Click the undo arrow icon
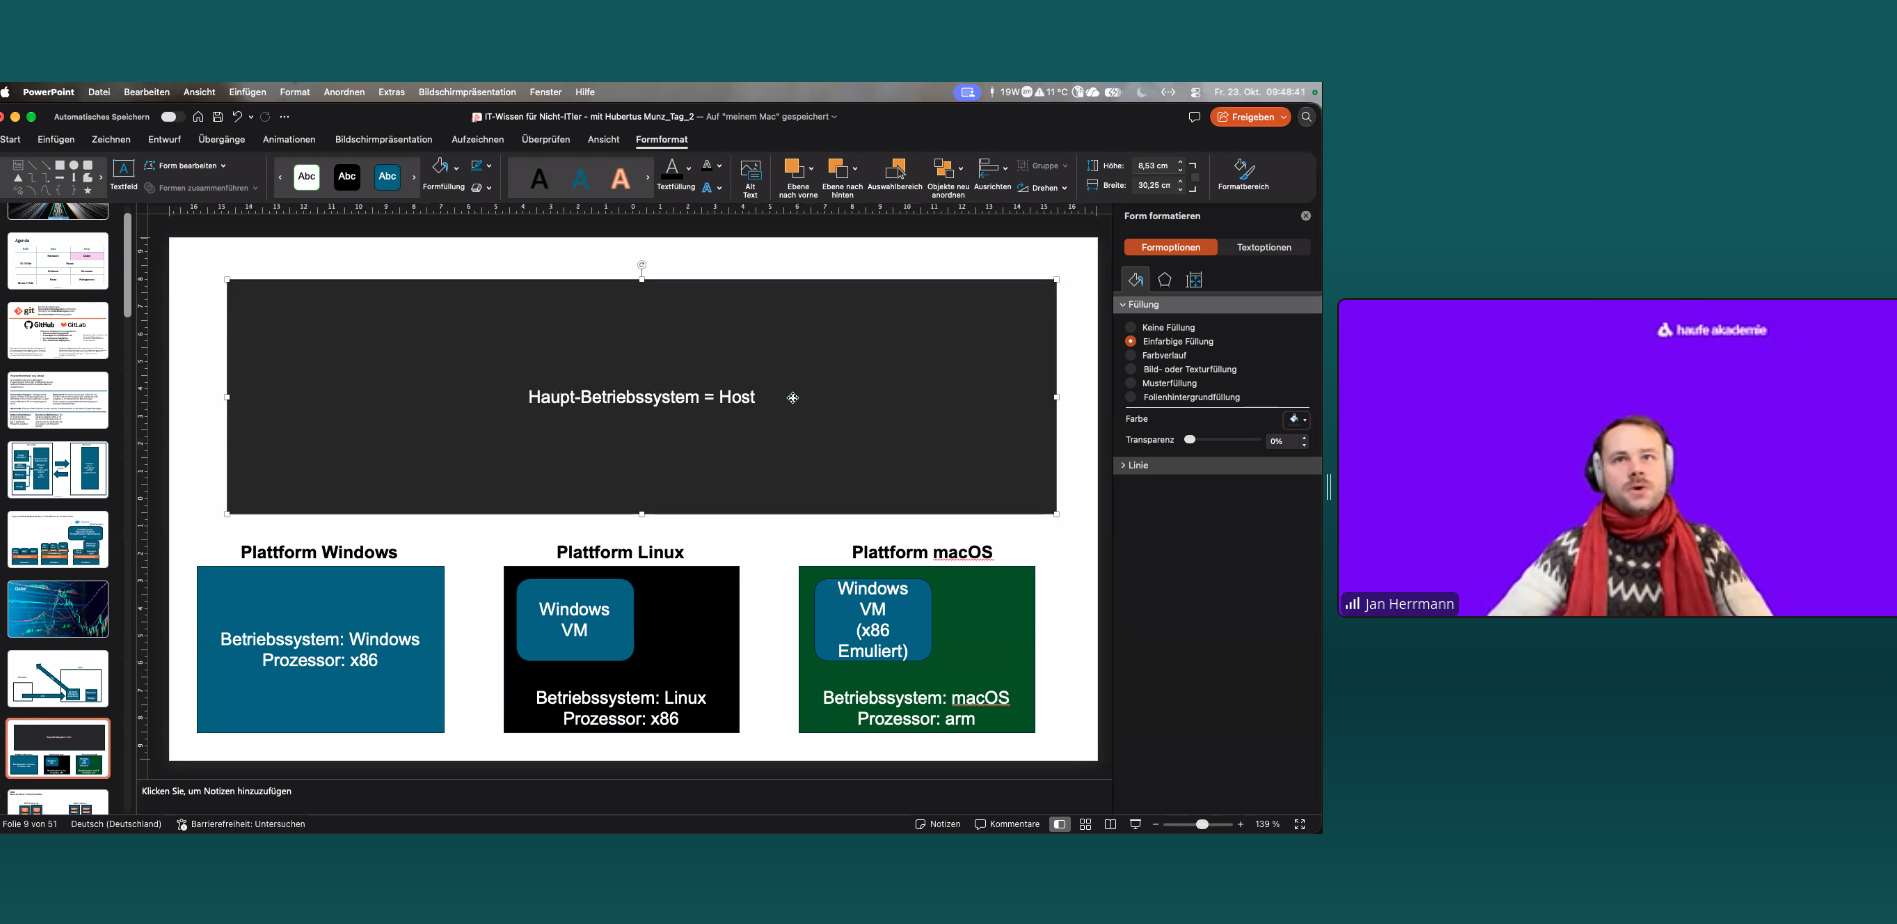 pyautogui.click(x=237, y=117)
